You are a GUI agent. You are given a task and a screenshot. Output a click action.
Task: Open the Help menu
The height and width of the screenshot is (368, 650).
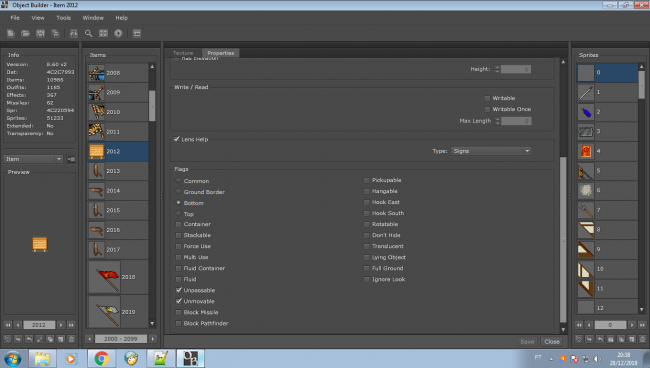[121, 18]
